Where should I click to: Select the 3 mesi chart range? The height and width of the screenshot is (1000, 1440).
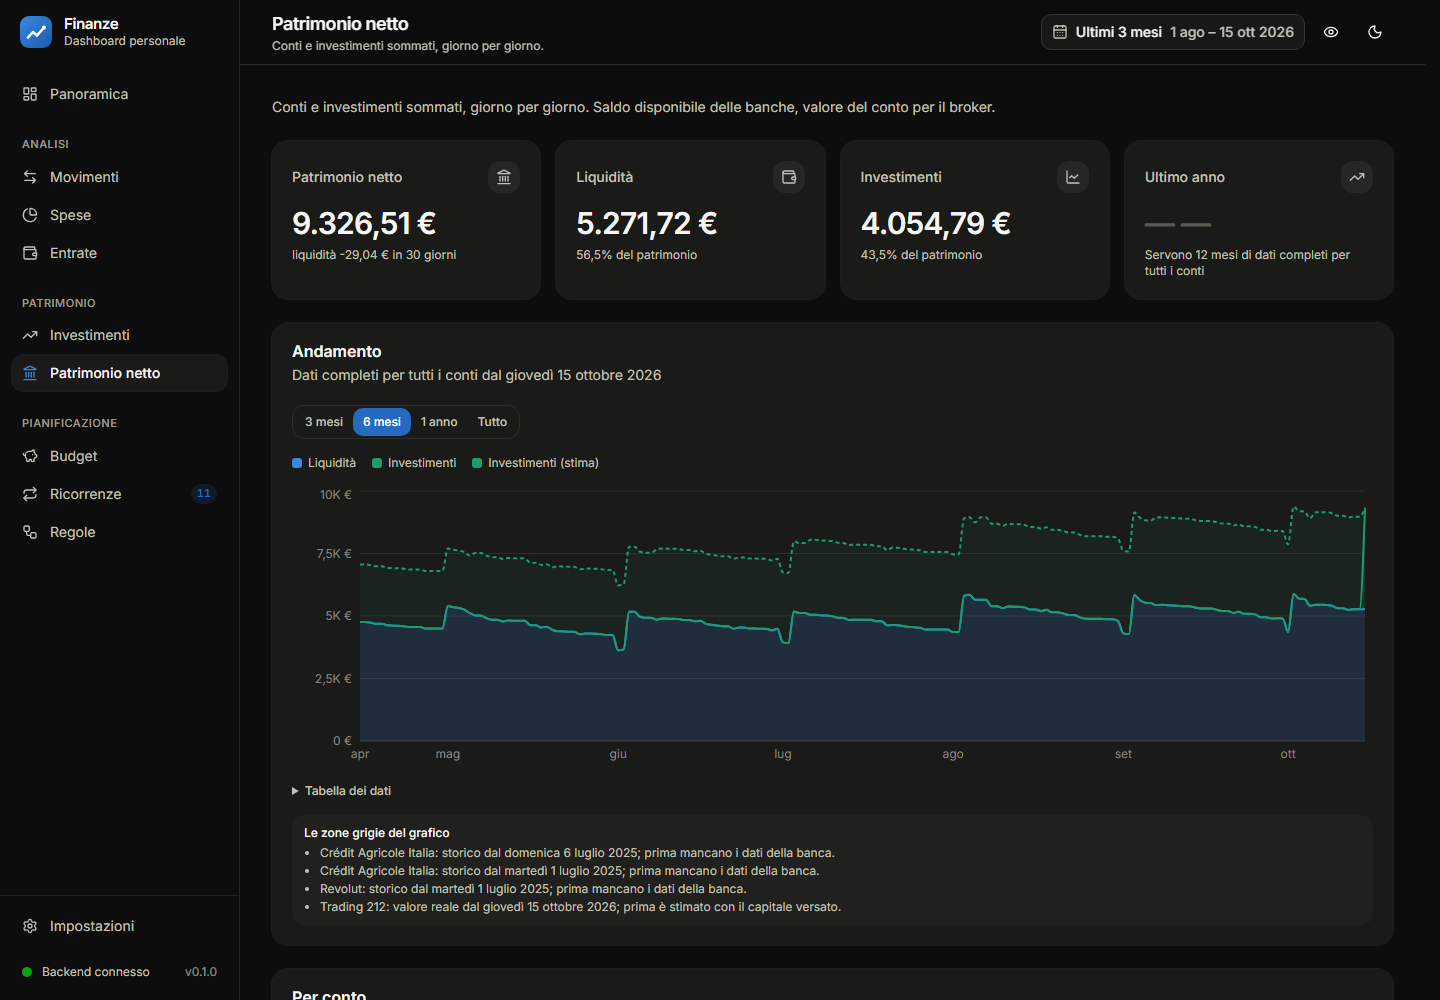click(324, 422)
